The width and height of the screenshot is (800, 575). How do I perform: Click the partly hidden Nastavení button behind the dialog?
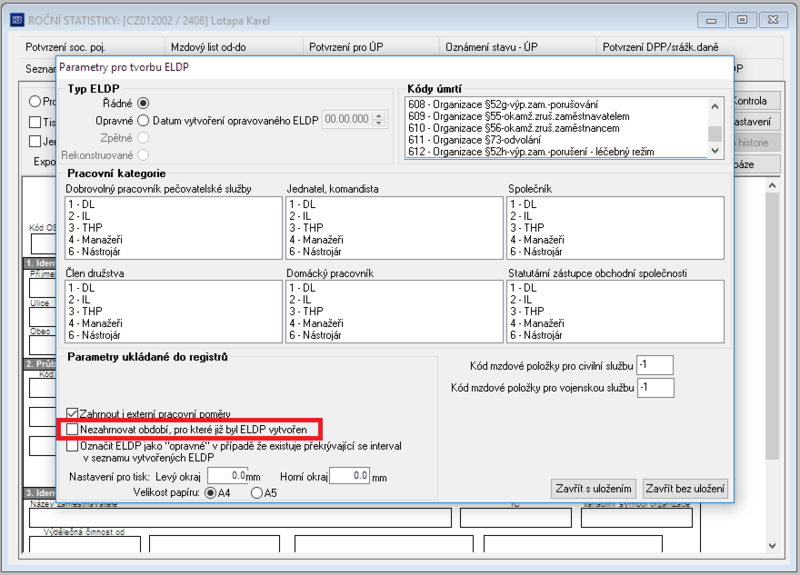(758, 122)
